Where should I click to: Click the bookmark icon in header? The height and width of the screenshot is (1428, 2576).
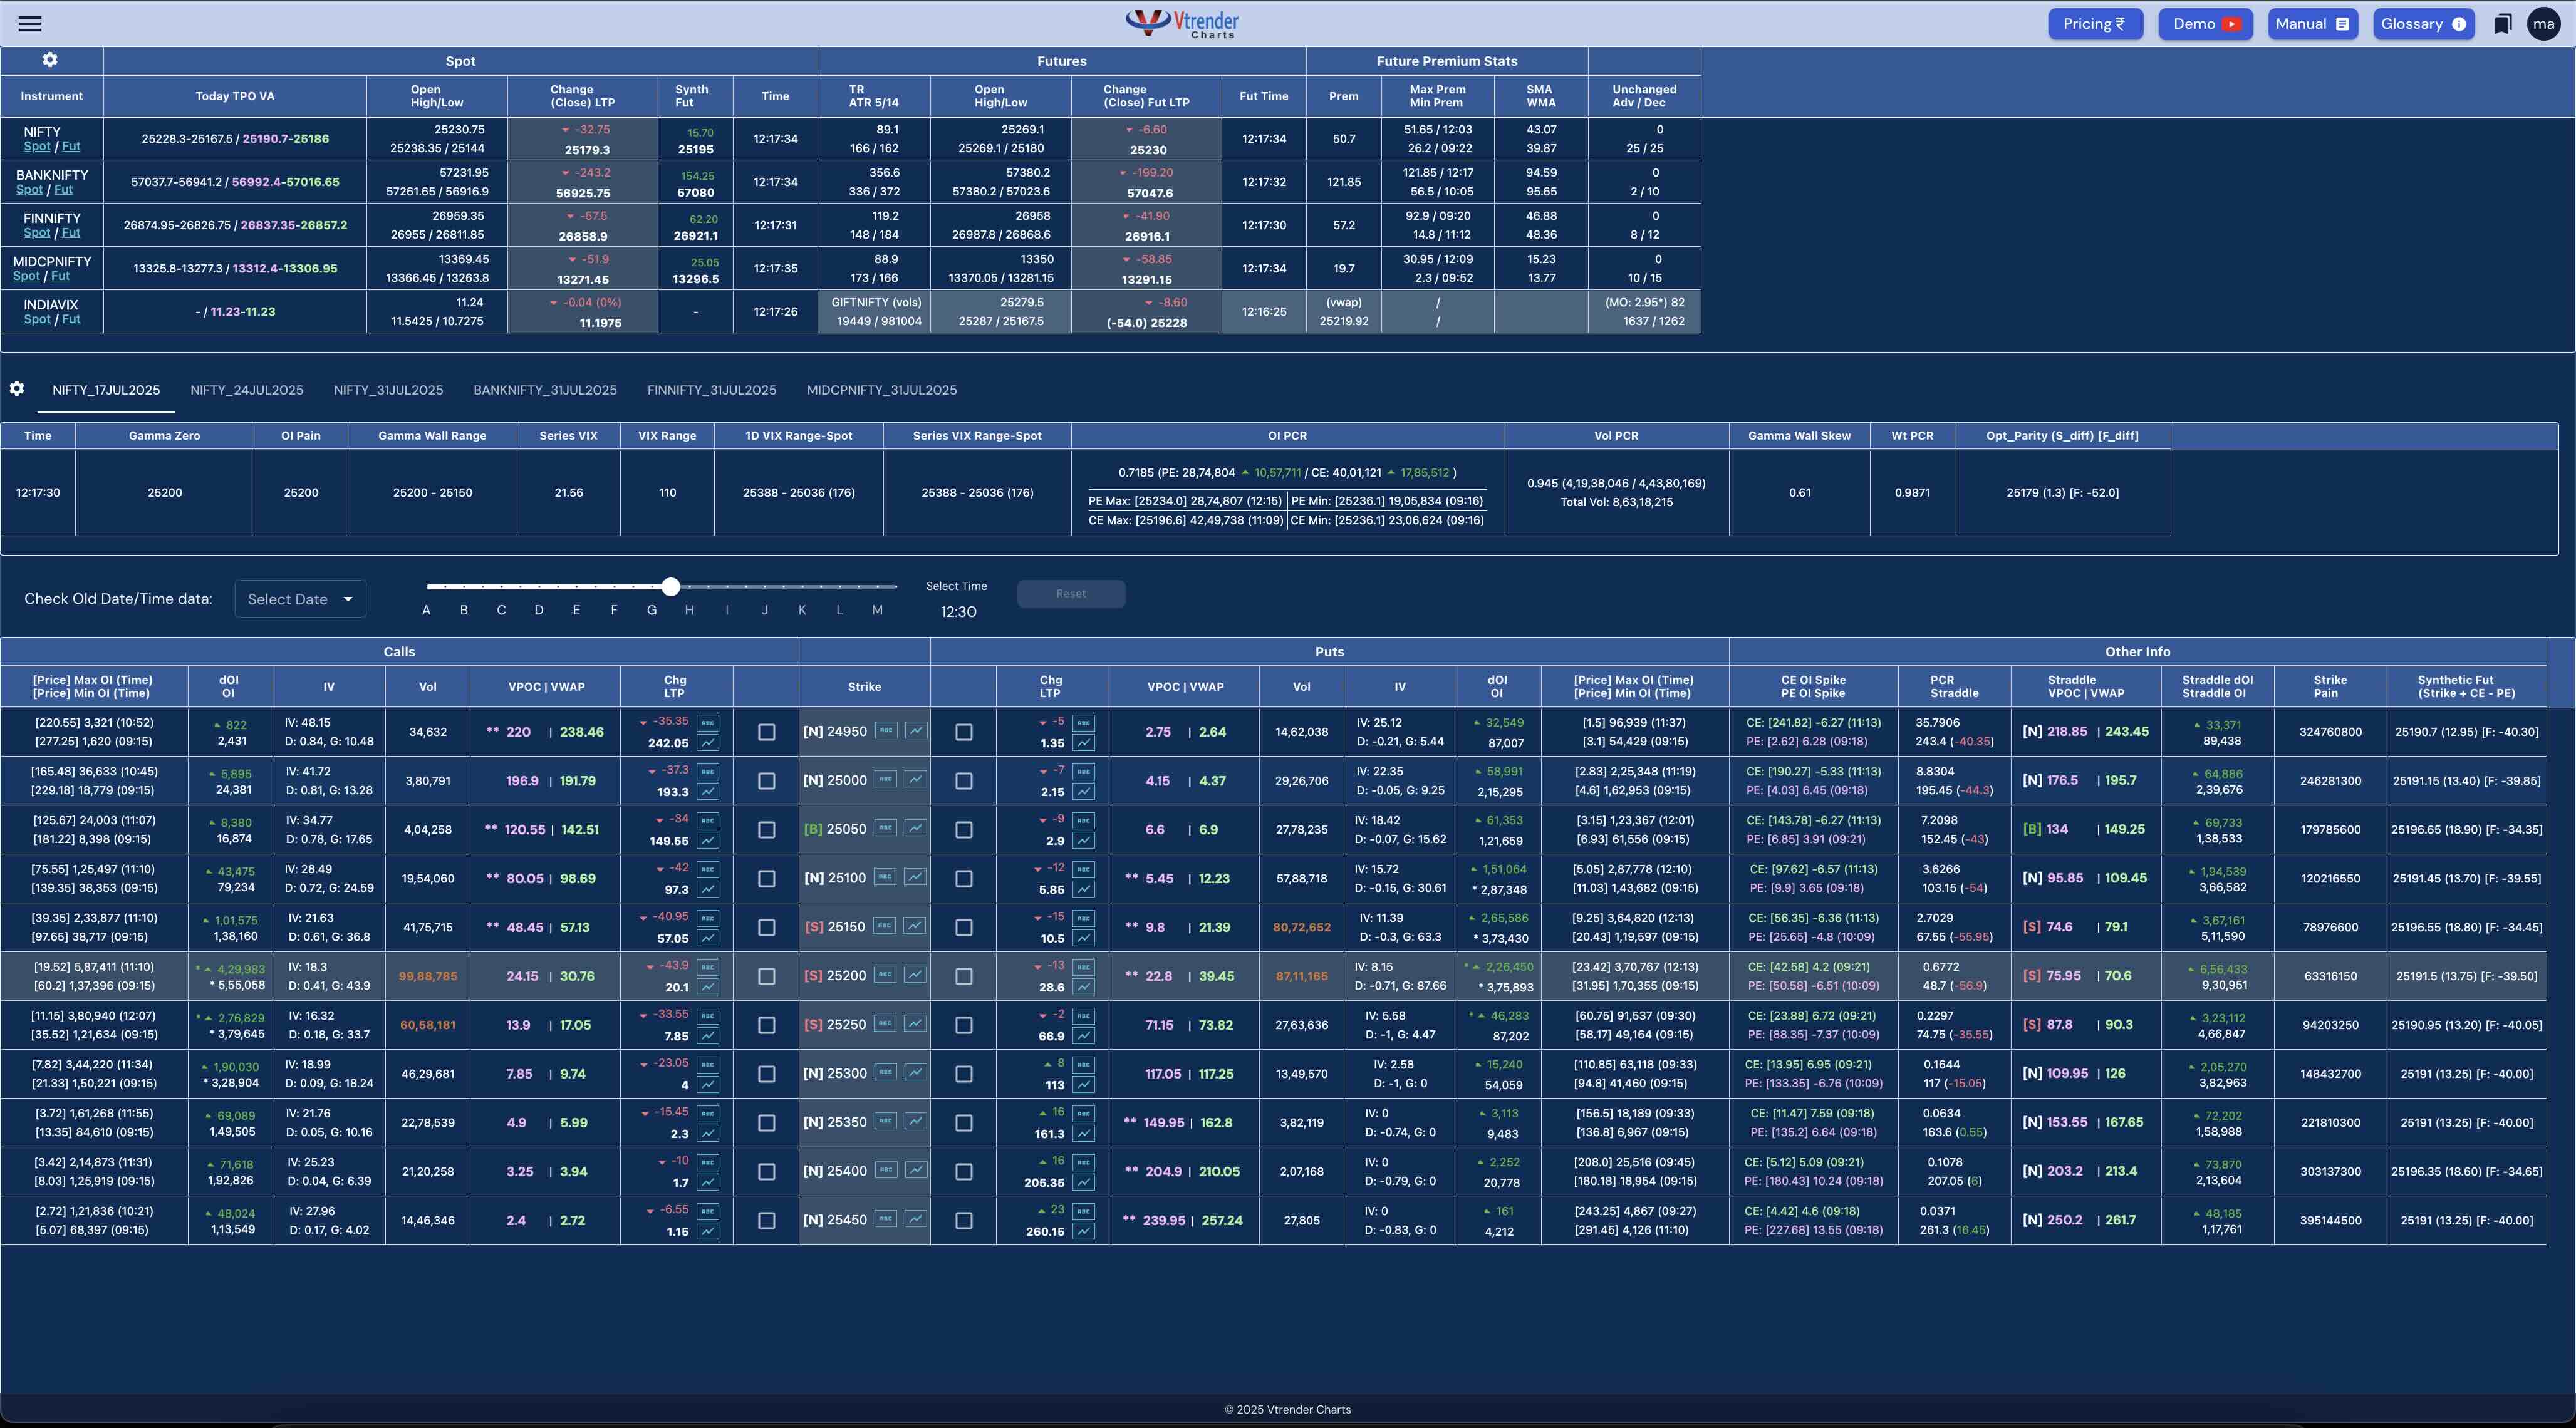(x=2502, y=24)
